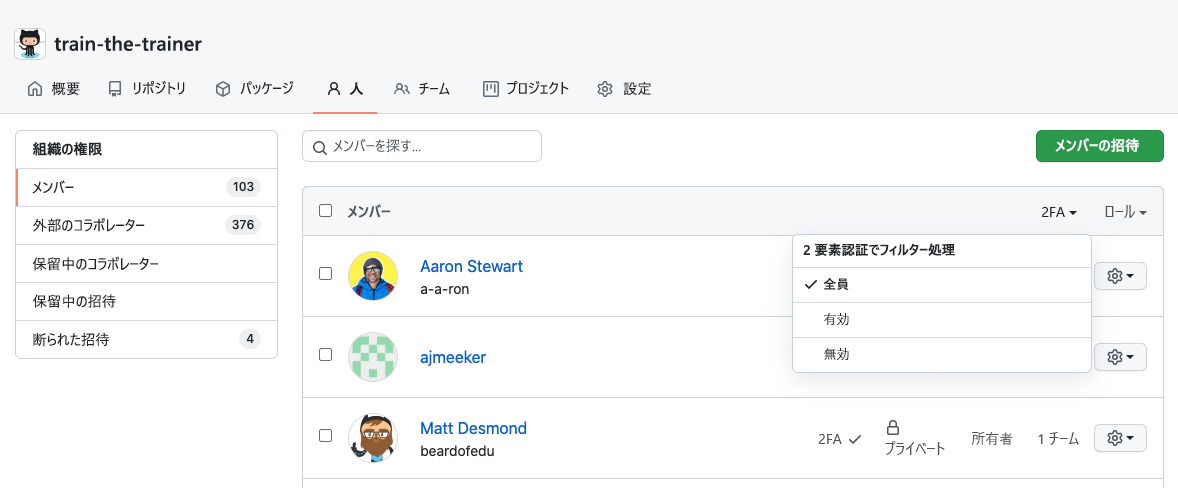The height and width of the screenshot is (488, 1178).
Task: Click the 103 counter badge beside メンバー
Action: (243, 188)
